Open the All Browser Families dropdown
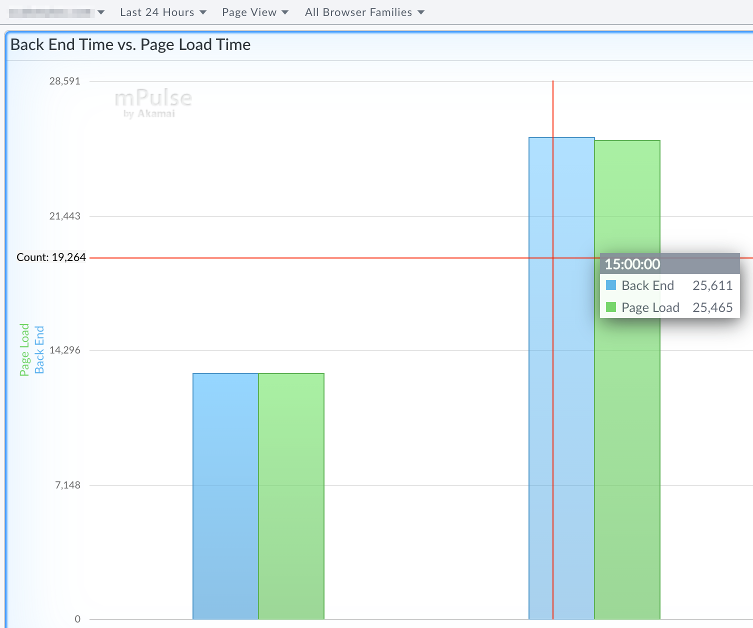 [364, 12]
